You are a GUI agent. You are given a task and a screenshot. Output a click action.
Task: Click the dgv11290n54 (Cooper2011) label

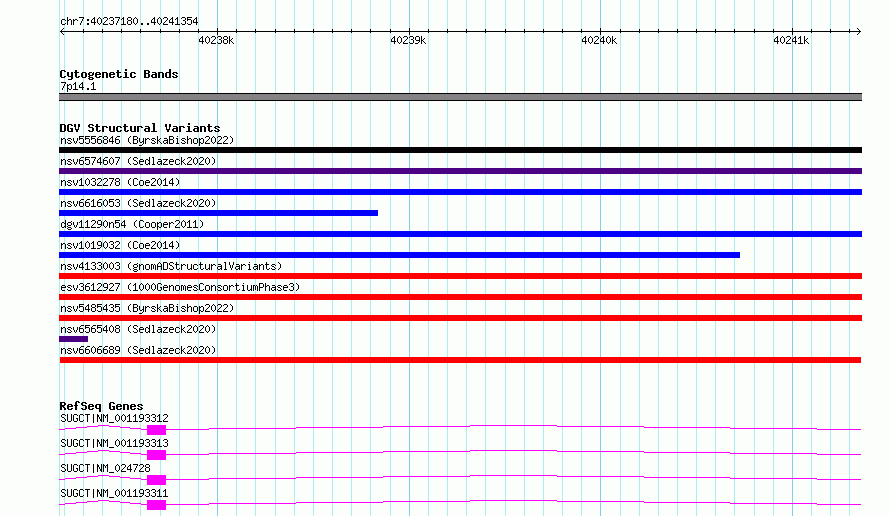[132, 224]
